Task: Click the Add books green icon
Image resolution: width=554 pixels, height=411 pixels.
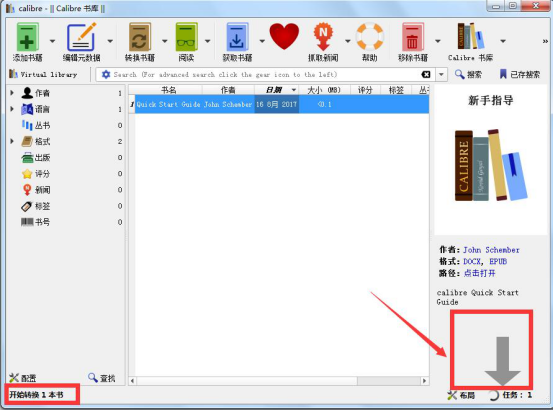Action: [x=27, y=37]
